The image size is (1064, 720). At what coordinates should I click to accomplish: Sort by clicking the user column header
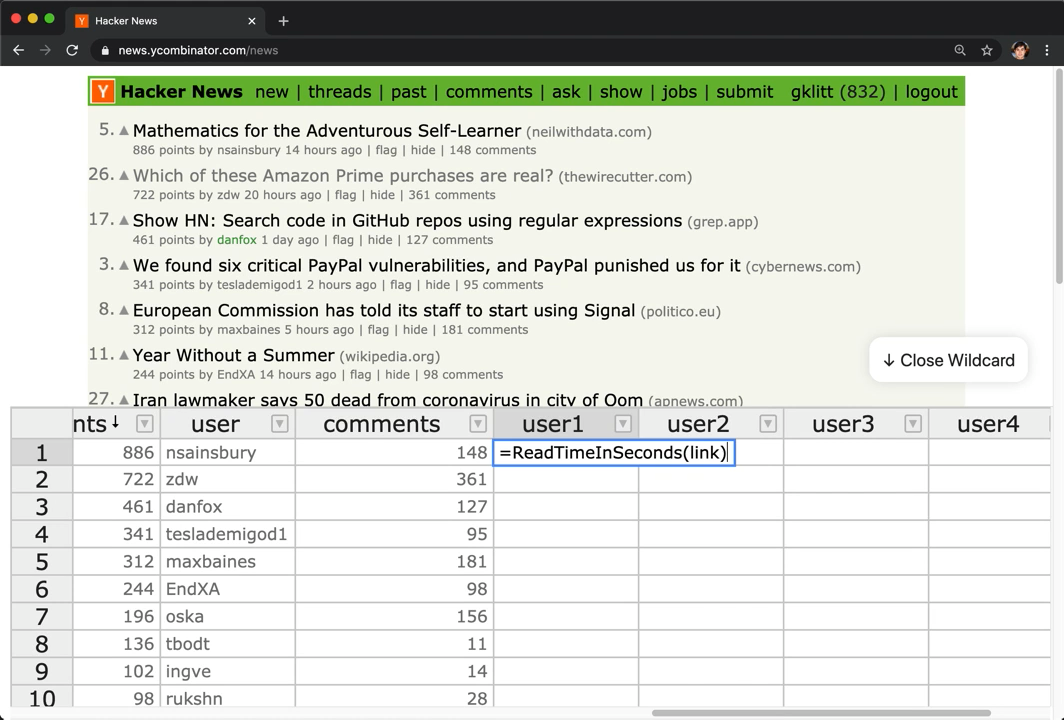coord(216,424)
